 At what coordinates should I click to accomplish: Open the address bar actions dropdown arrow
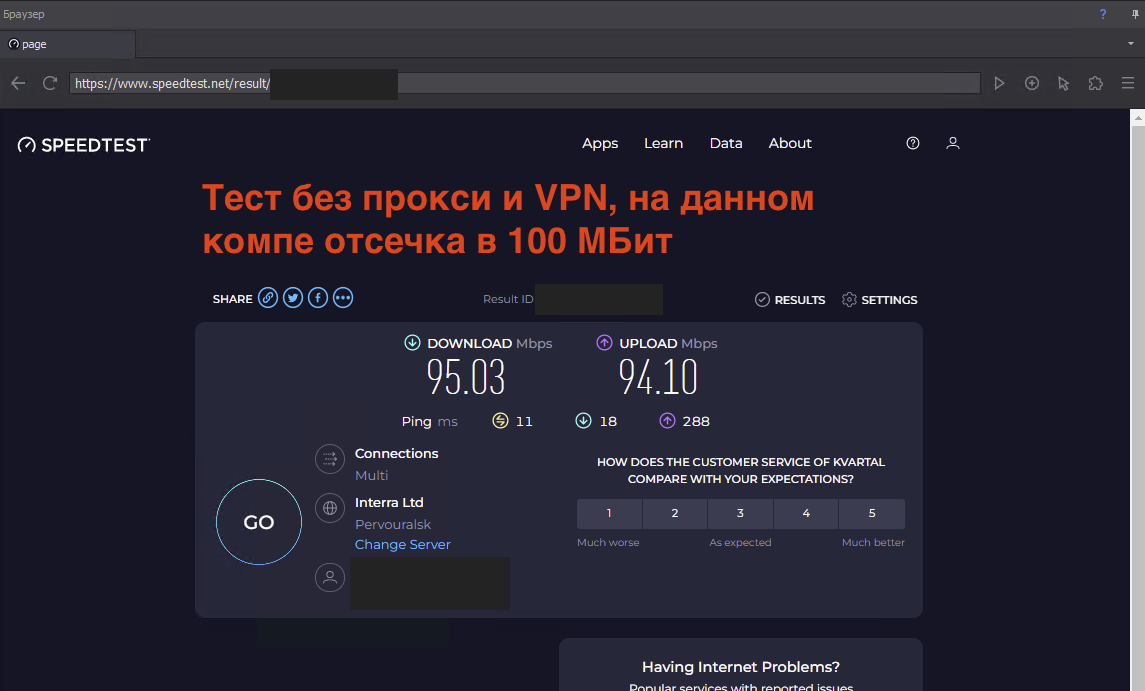click(1130, 44)
